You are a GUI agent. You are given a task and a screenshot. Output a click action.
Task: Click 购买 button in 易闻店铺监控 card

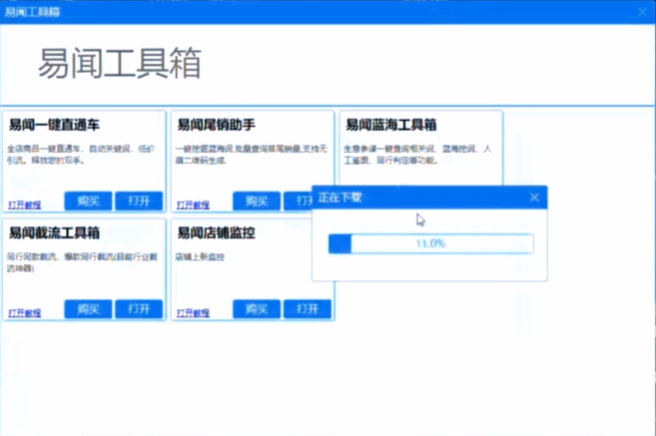(256, 309)
